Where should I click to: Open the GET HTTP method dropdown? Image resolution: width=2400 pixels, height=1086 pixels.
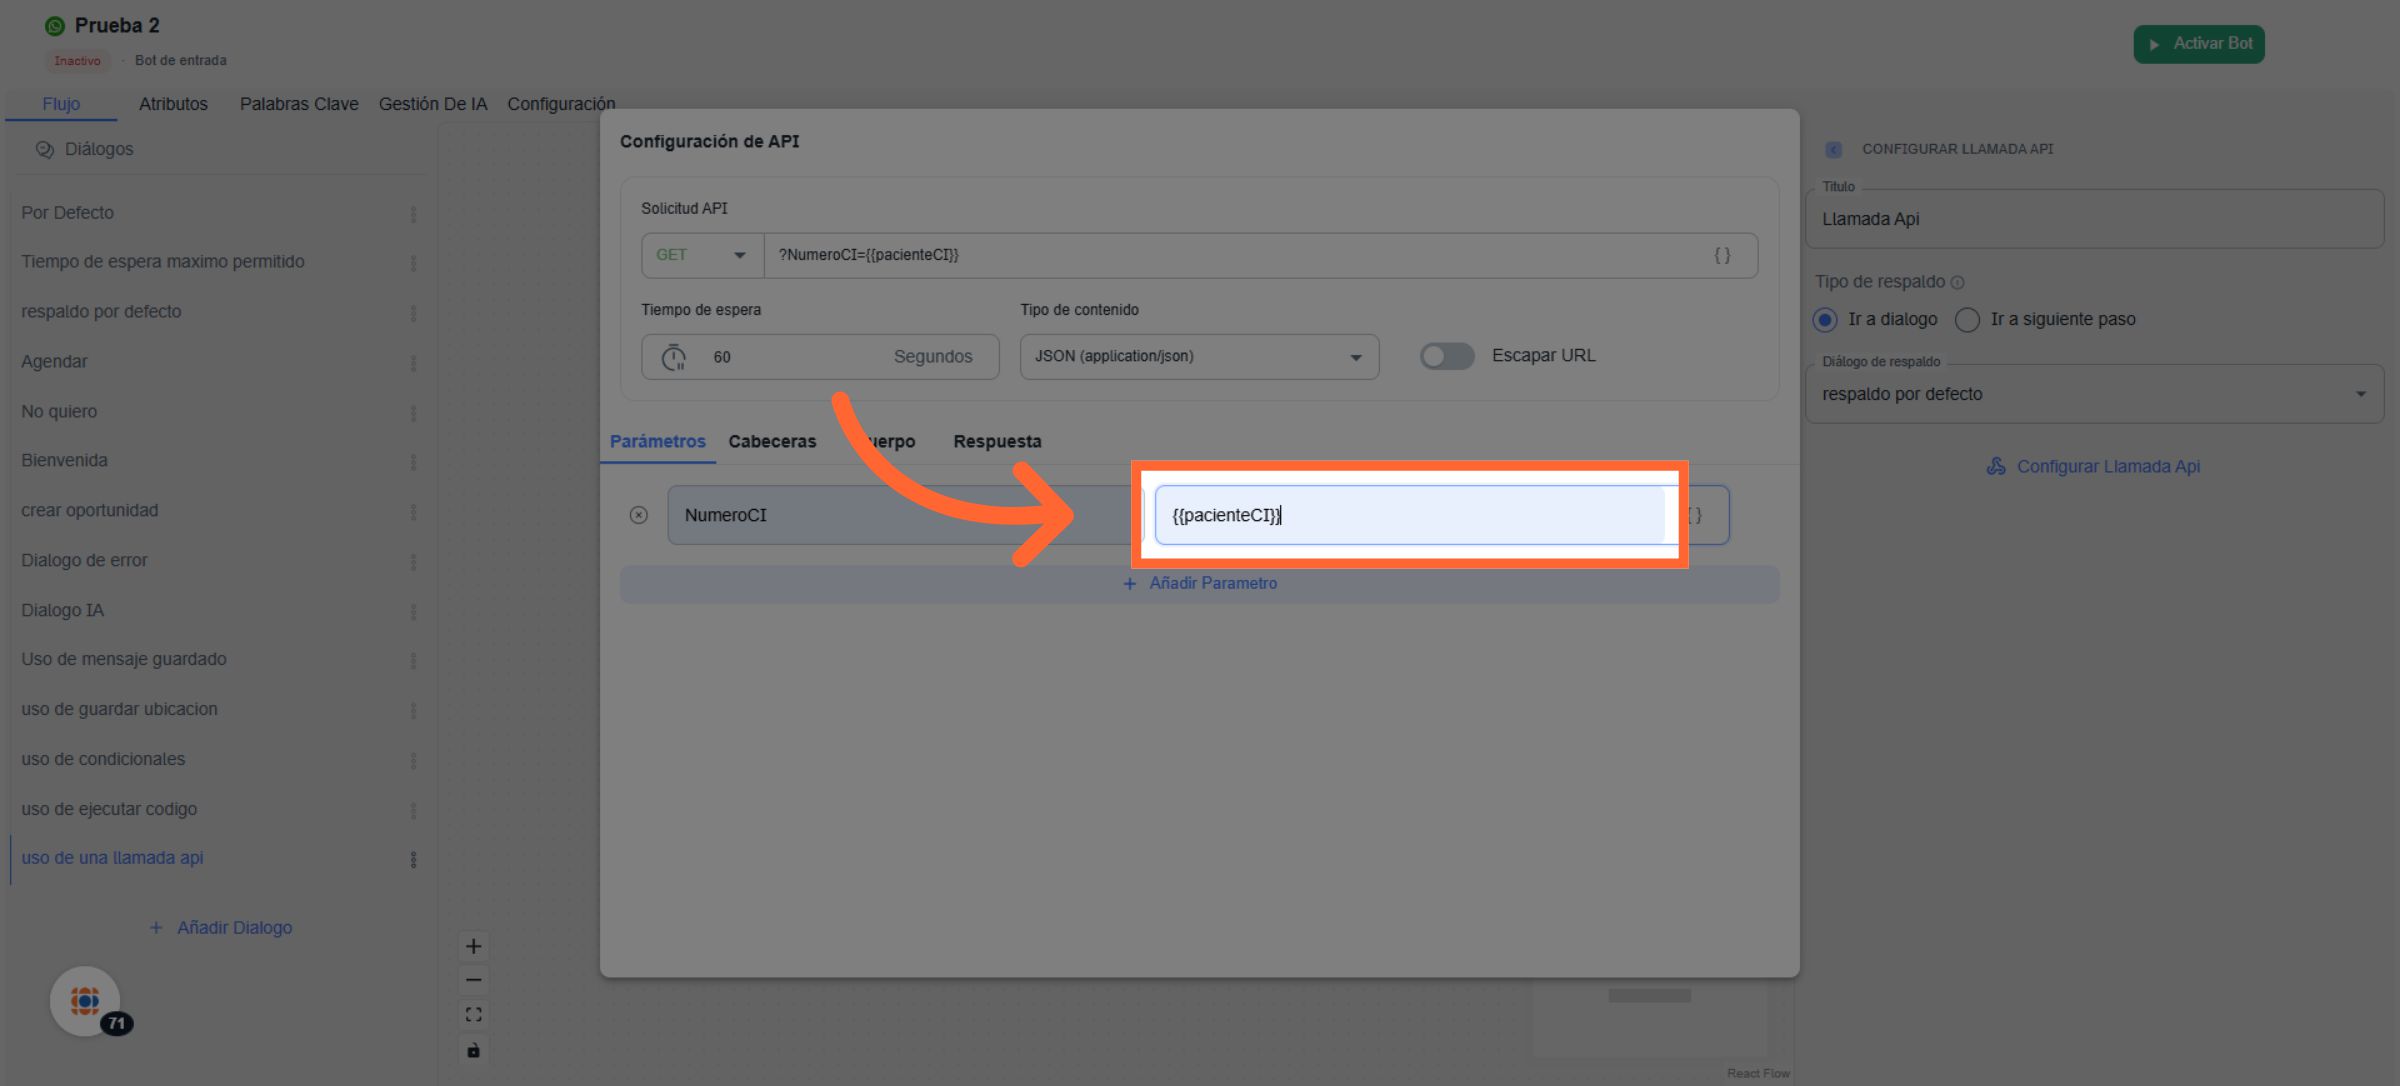702,255
